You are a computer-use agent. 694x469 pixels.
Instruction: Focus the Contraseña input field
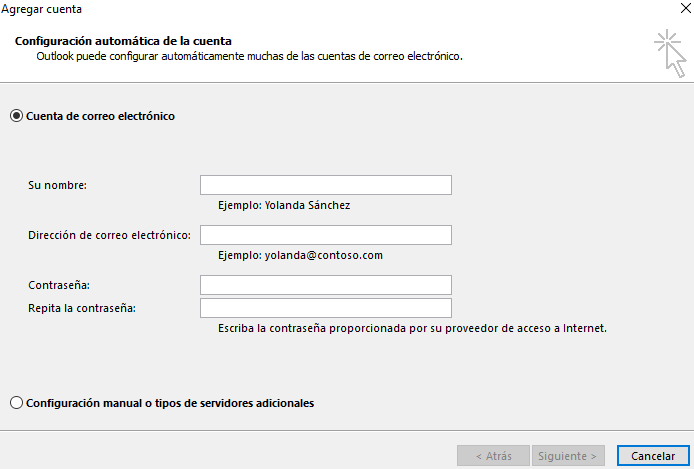point(326,285)
